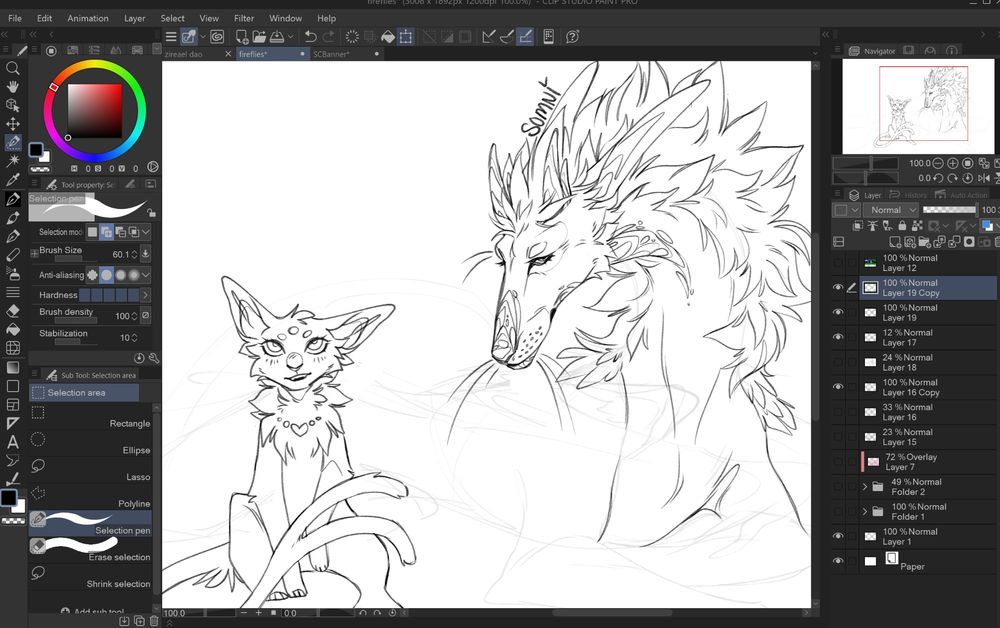The height and width of the screenshot is (628, 1000).
Task: Select the Rectangle sub tool
Action: 90,417
